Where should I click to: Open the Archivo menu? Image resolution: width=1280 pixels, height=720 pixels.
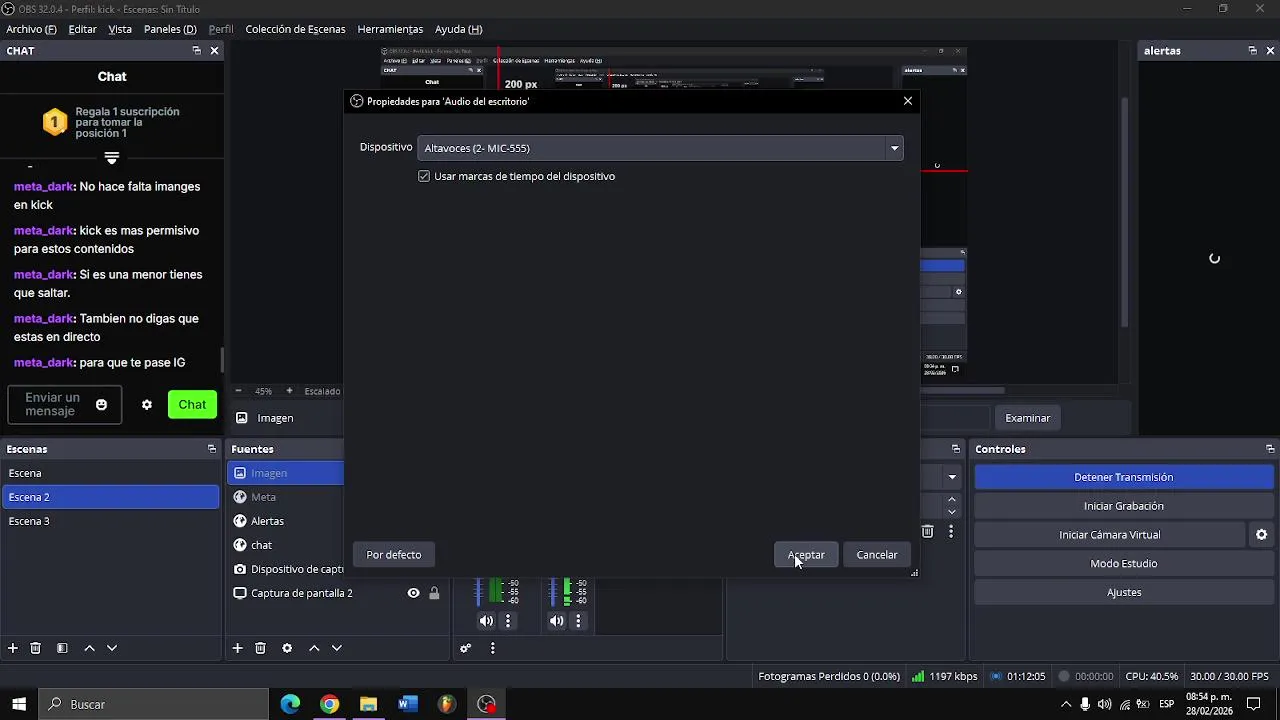coord(31,29)
